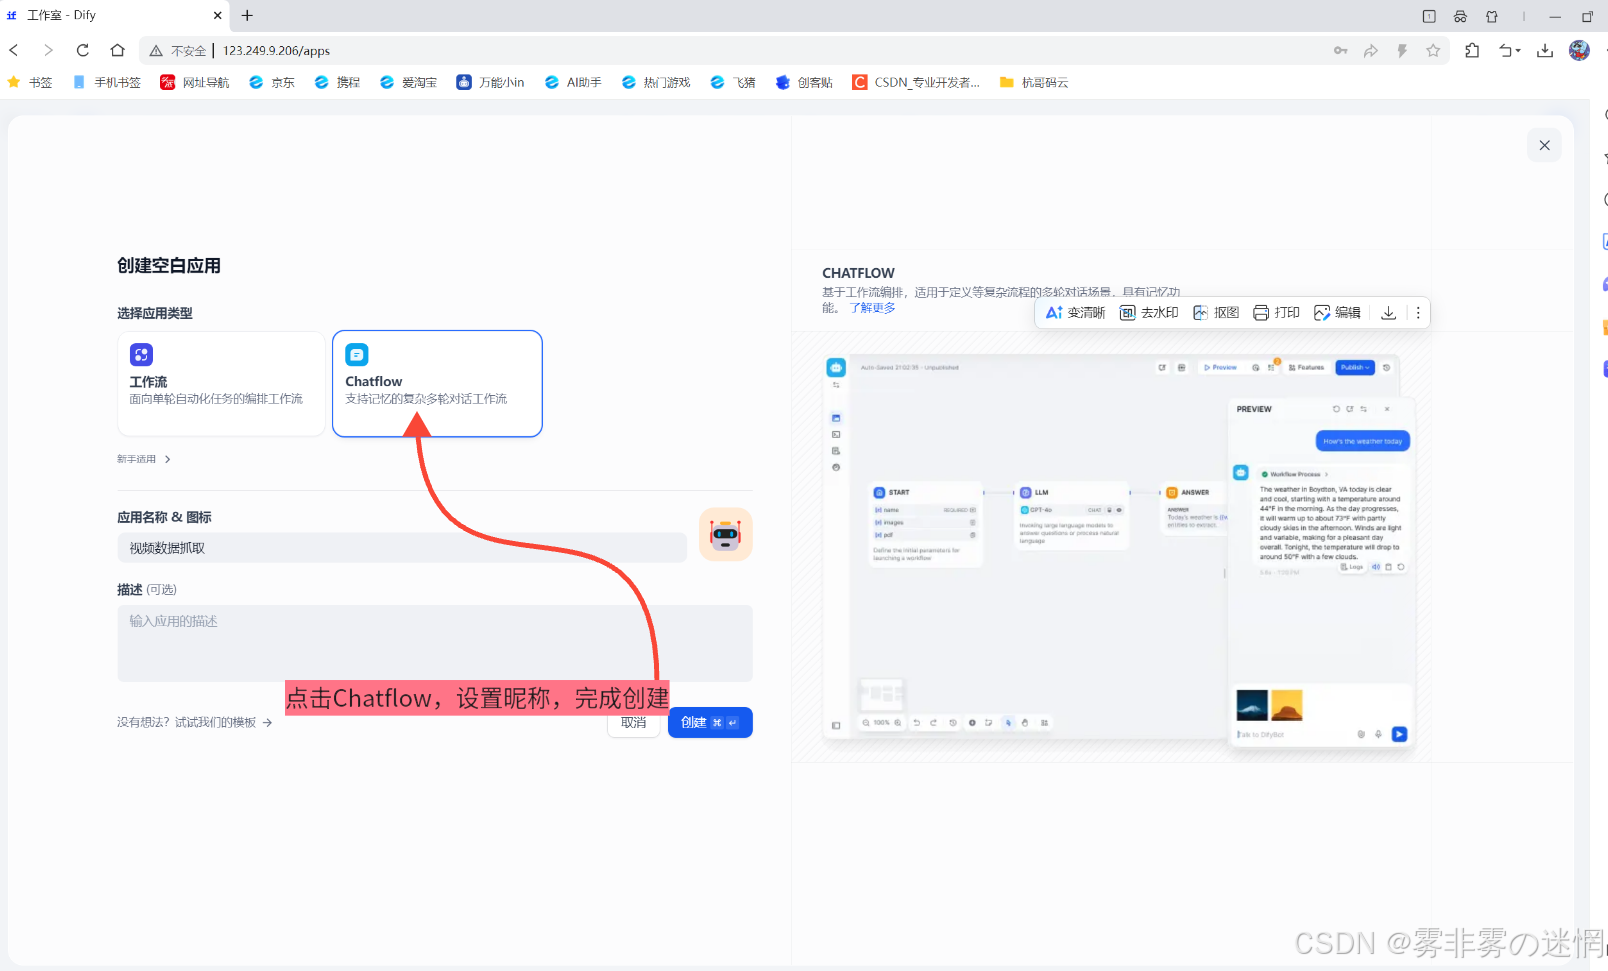This screenshot has height=971, width=1608.
Task: Click the address bar URL
Action: 276,51
